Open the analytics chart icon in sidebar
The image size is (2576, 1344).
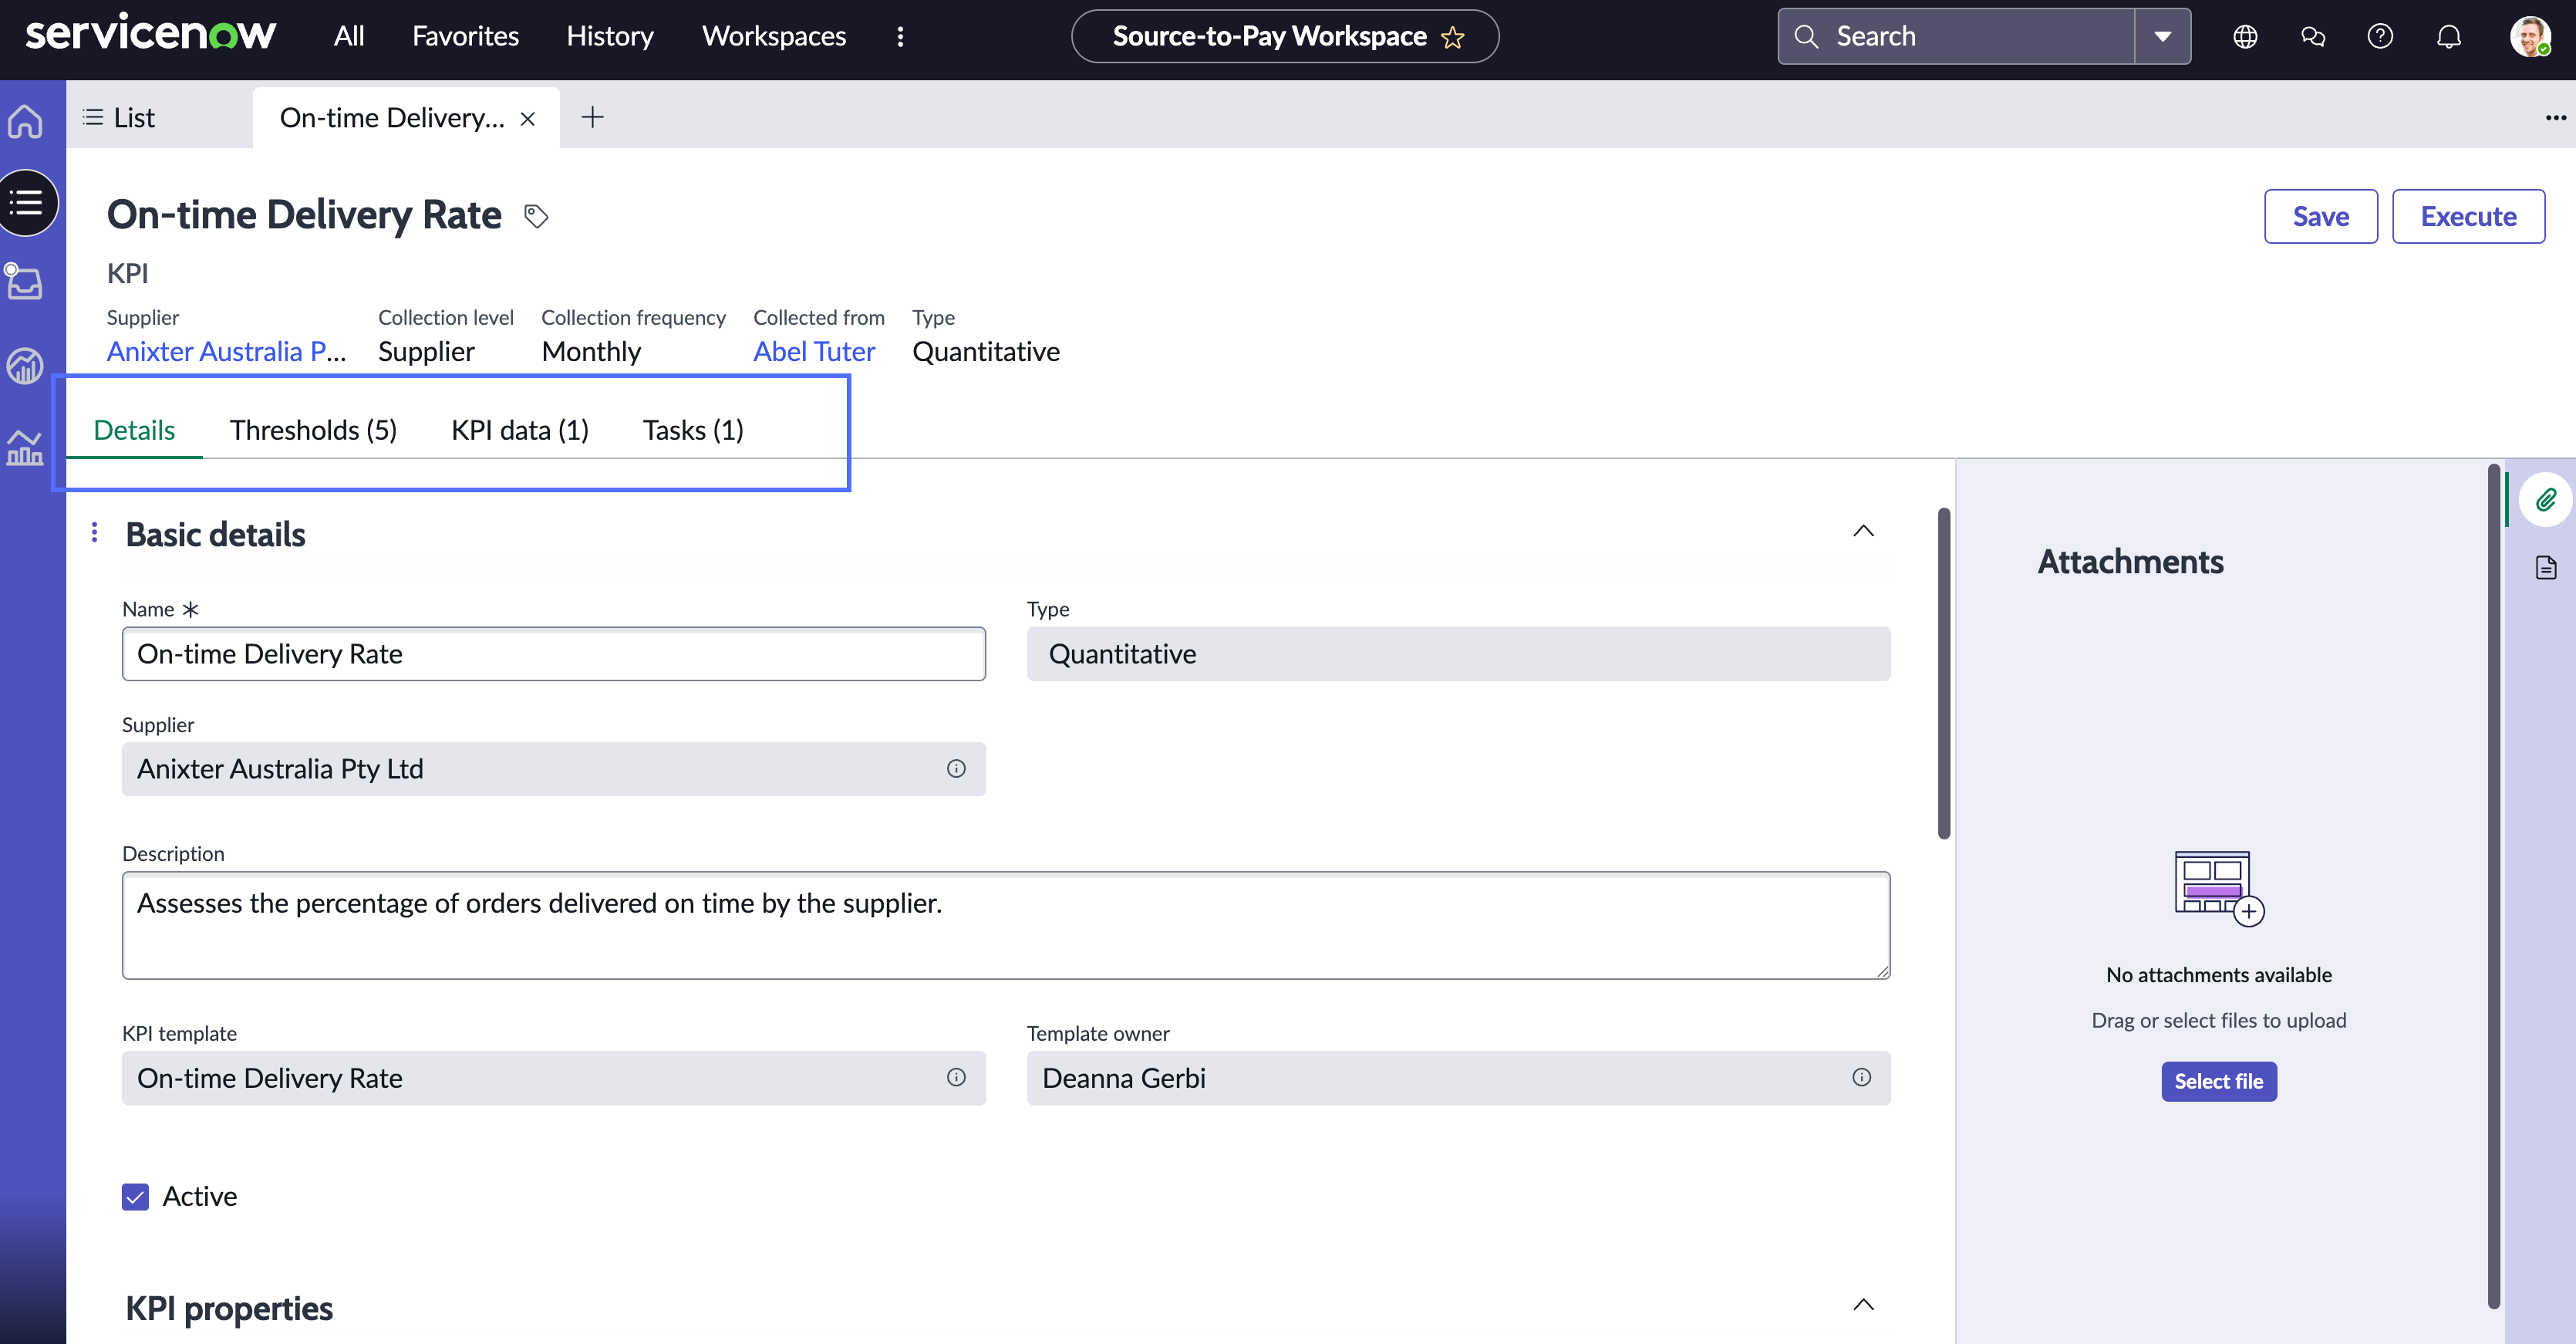[x=25, y=448]
